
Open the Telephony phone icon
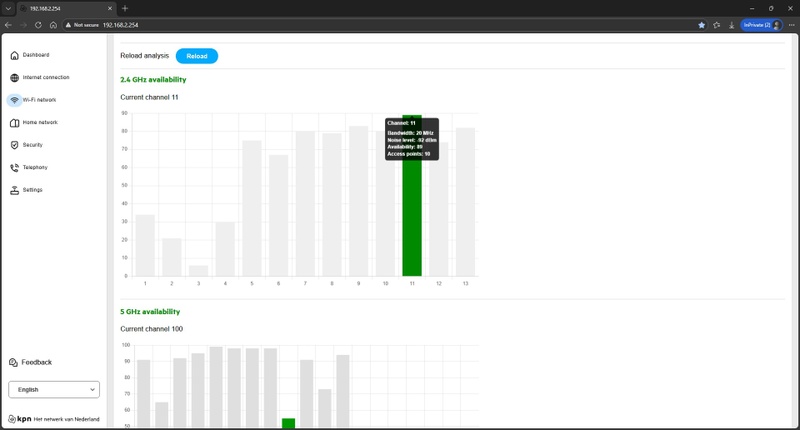pos(14,167)
